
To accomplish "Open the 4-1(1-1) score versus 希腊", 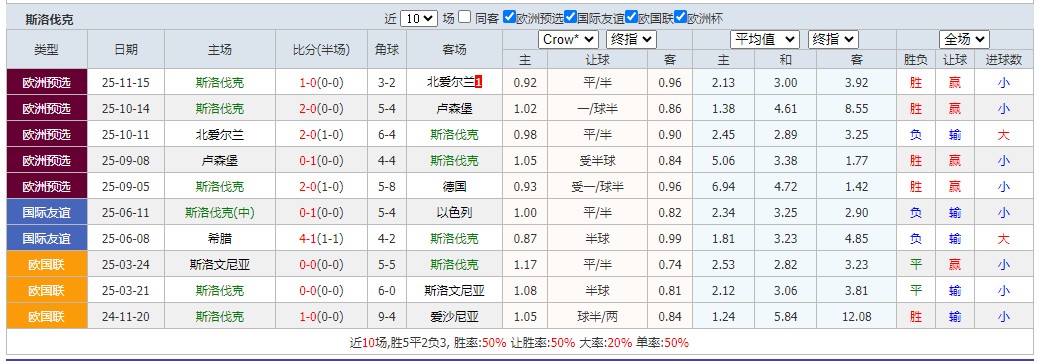I will point(321,238).
